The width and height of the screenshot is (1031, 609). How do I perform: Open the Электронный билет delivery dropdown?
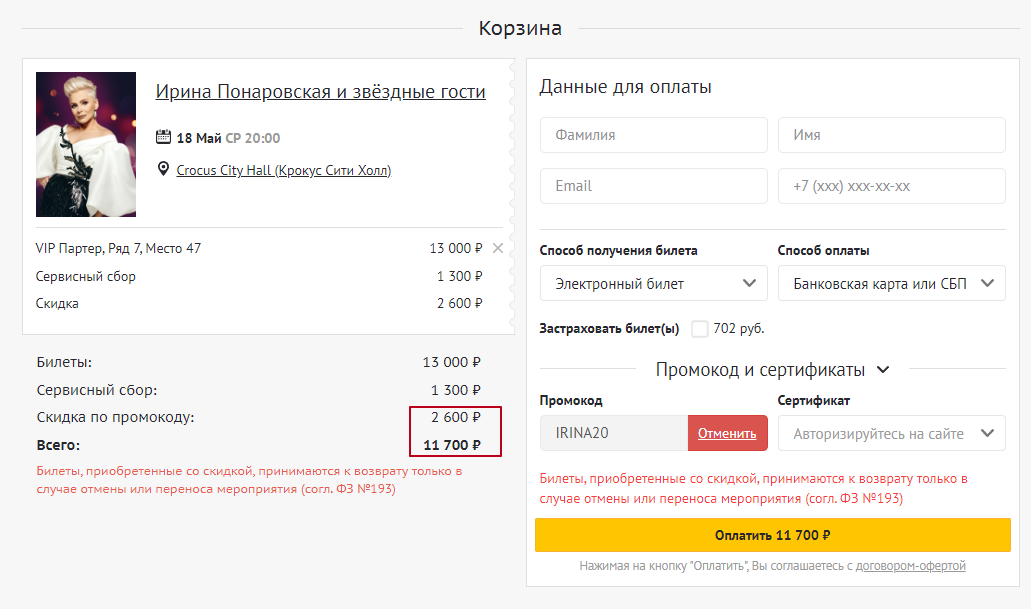pos(653,283)
